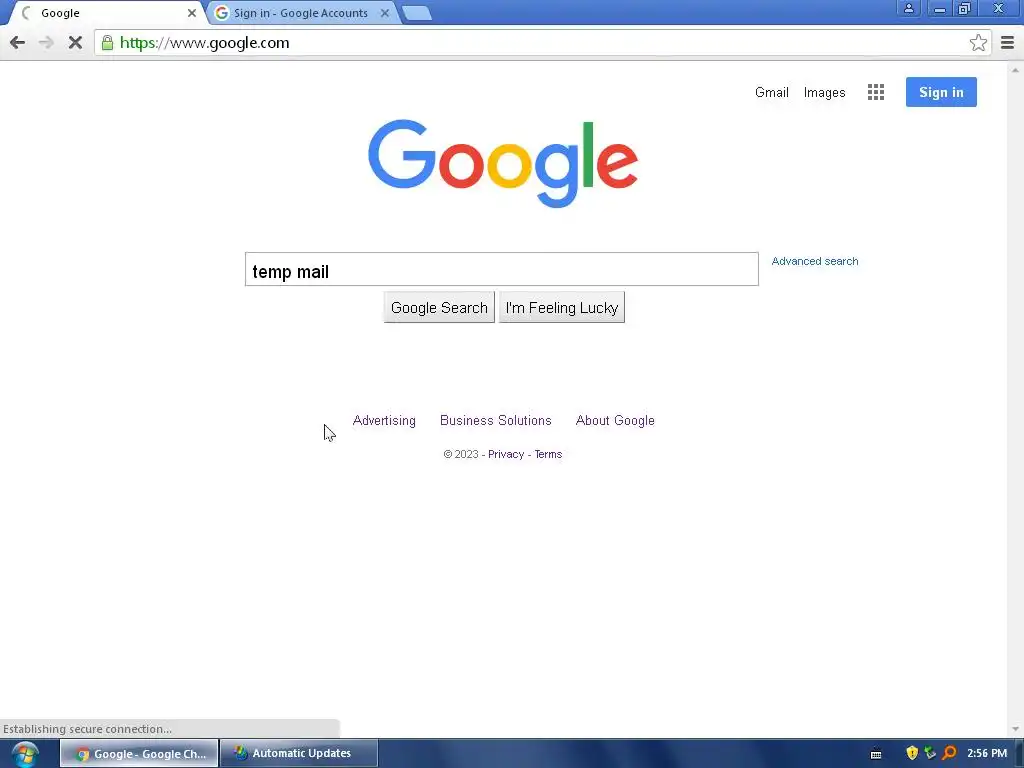1024x768 pixels.
Task: Click the yellow shield tray icon
Action: 912,753
